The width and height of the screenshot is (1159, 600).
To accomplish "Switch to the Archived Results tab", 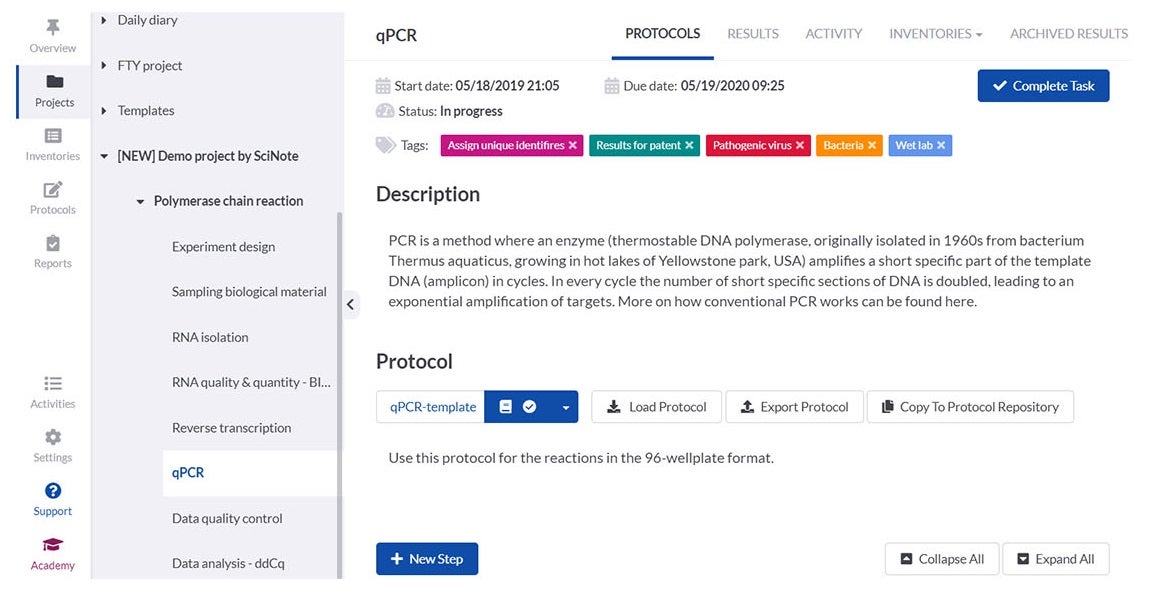I will (x=1068, y=34).
